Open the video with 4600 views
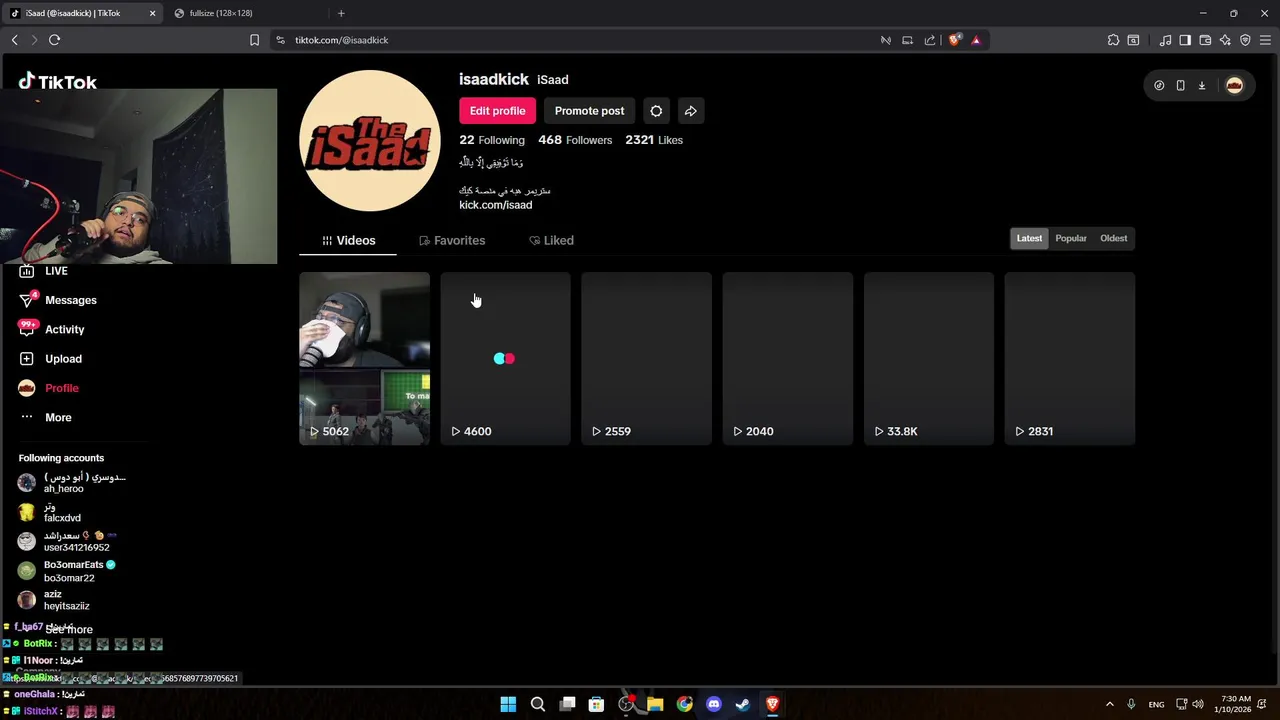Screen dimensions: 1280x720 (x=505, y=358)
